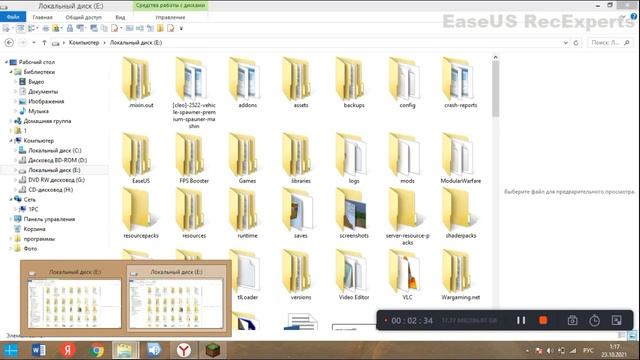Collapse the Рабочий стол tree node
The height and width of the screenshot is (360, 640).
pos(6,62)
